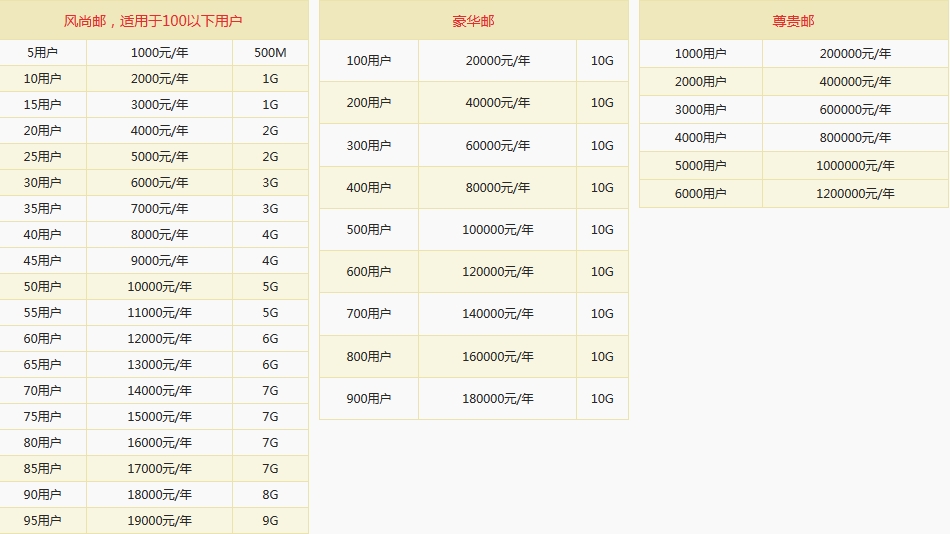Select the 5用户 cell
Image resolution: width=950 pixels, height=534 pixels.
pos(43,53)
